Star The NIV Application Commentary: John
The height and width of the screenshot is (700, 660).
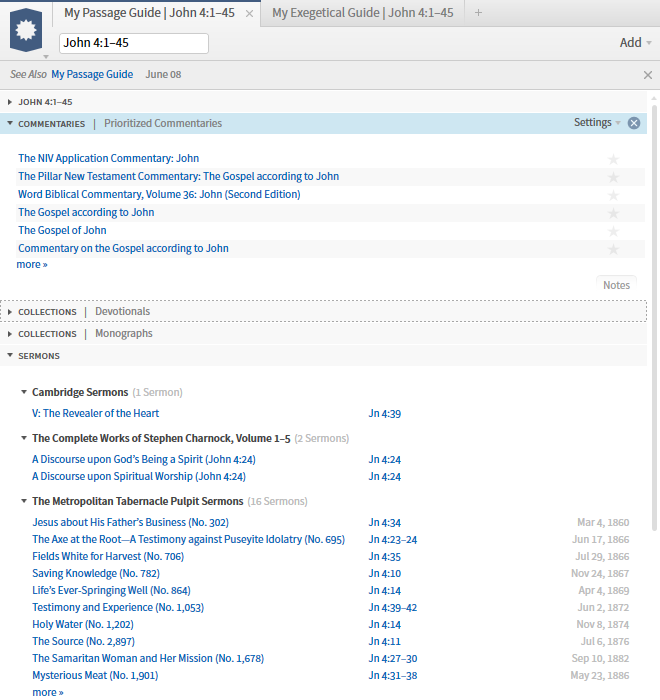(614, 159)
